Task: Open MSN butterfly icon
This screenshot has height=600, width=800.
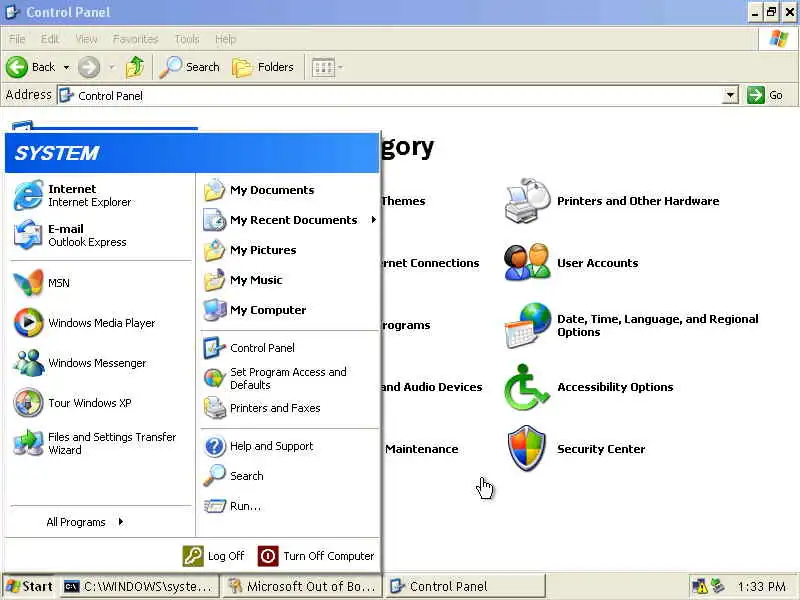Action: click(29, 283)
